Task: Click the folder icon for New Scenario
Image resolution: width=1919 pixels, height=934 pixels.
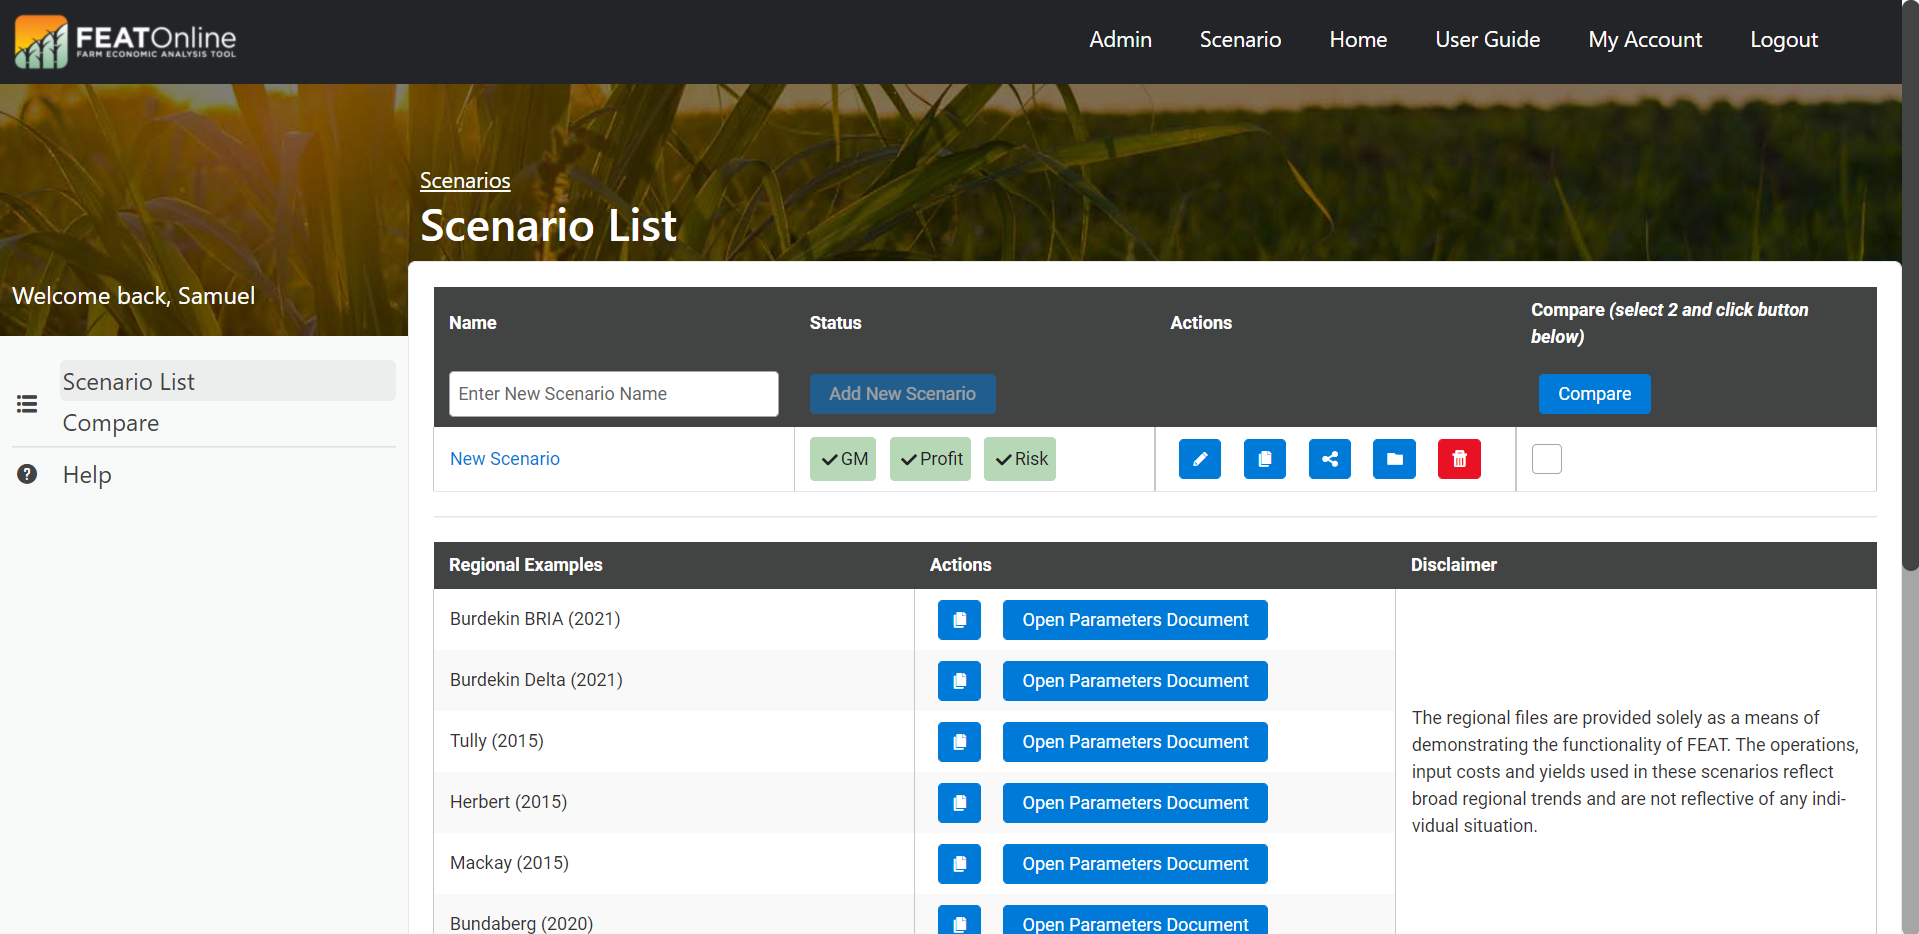Action: 1394,459
